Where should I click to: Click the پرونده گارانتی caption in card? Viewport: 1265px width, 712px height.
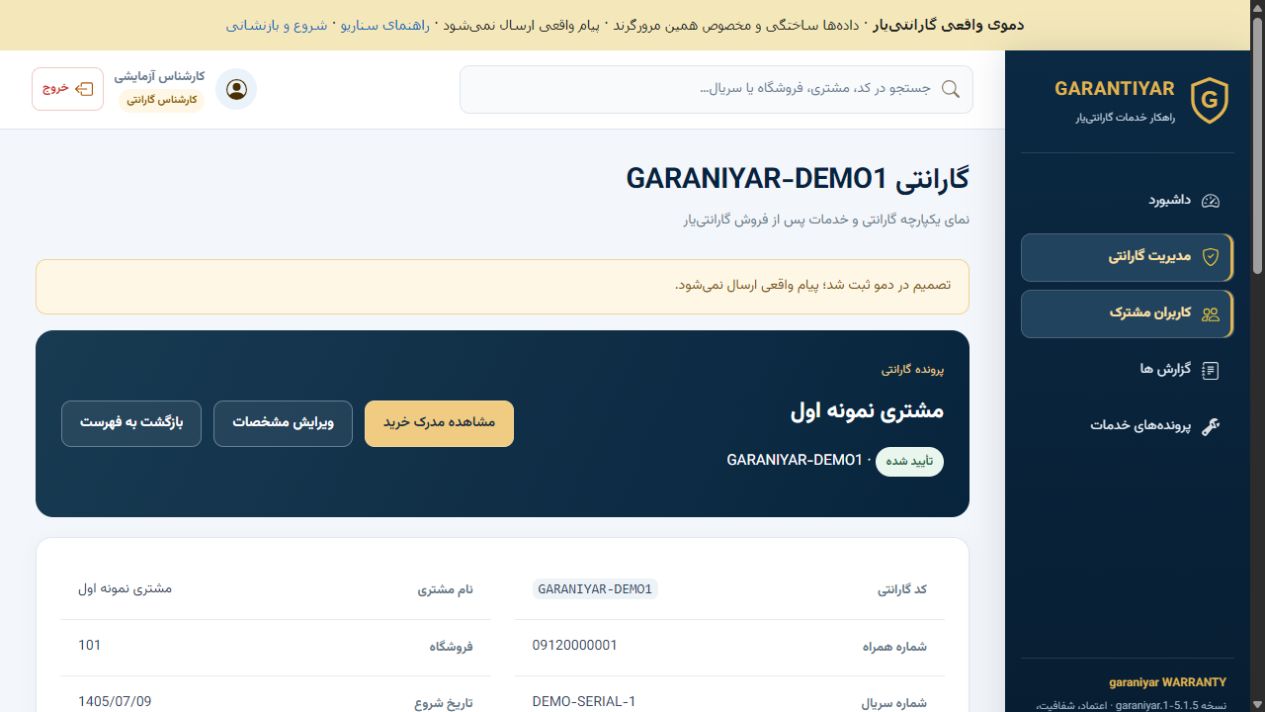click(x=912, y=369)
